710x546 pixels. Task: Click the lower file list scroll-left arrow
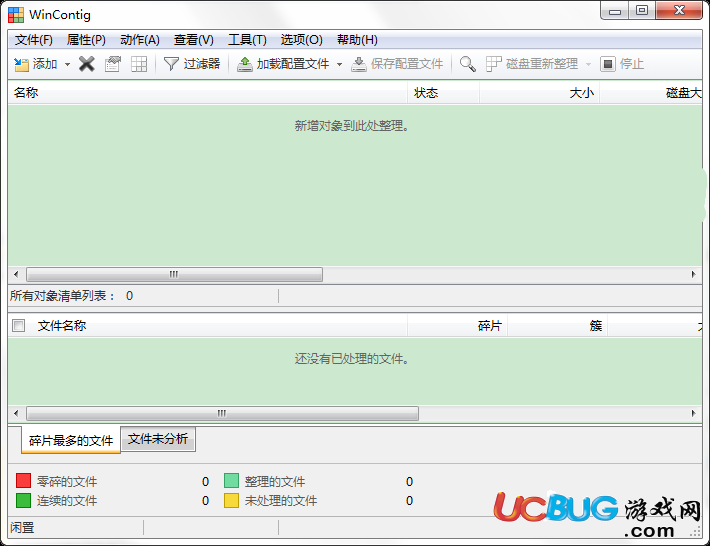coord(16,413)
